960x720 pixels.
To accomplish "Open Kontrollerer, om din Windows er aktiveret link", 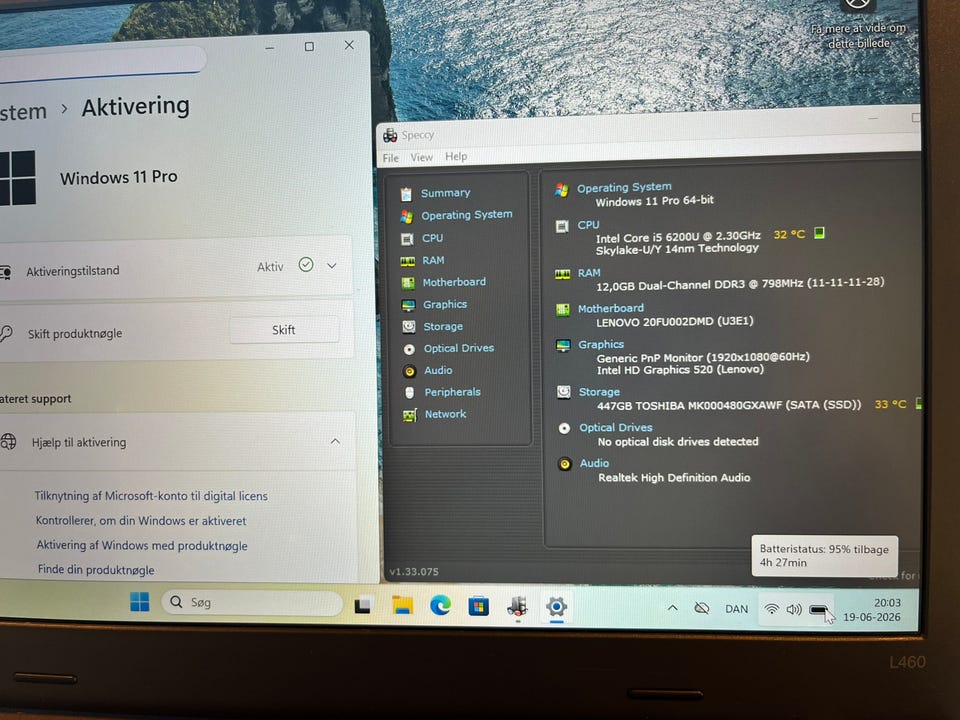I will pos(141,521).
